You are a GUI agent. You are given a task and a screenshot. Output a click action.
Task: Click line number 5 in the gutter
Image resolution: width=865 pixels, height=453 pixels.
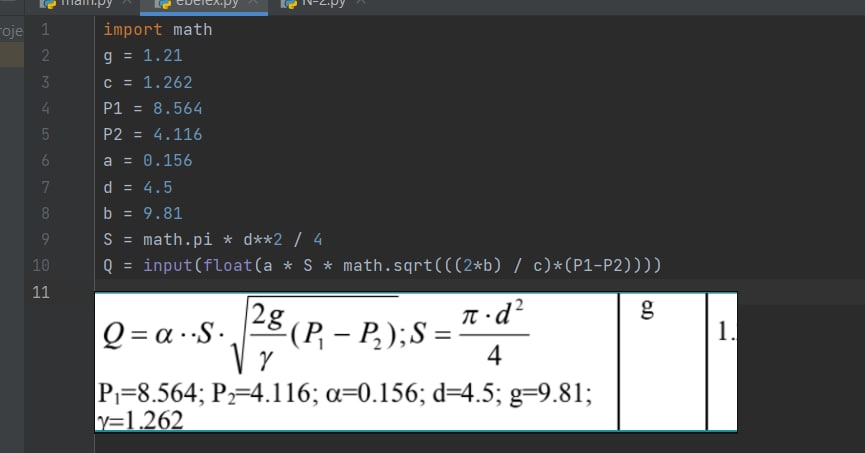click(45, 135)
